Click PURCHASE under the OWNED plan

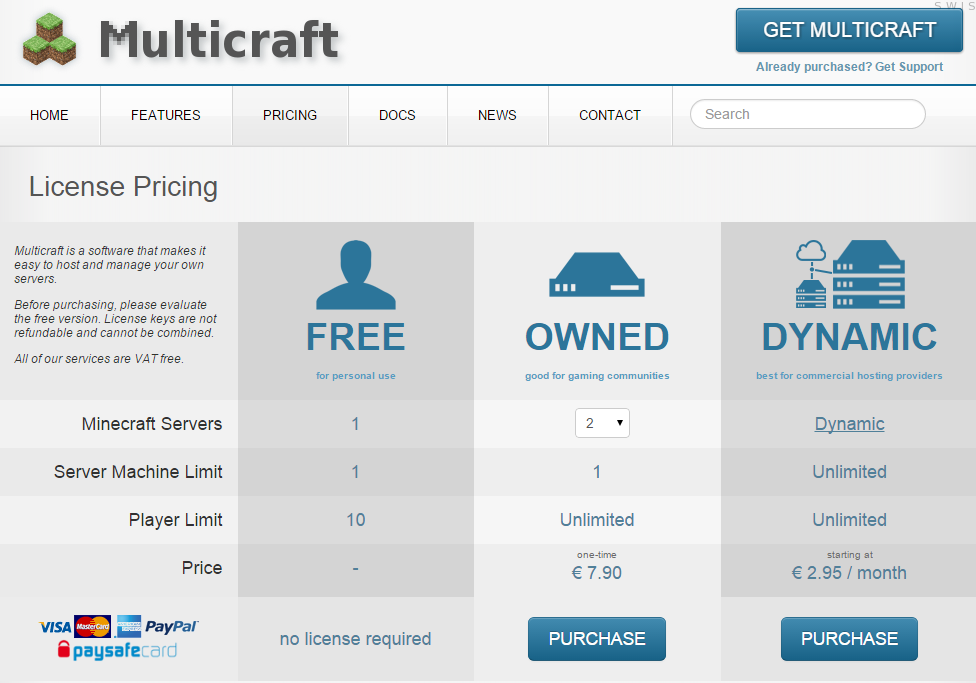(596, 638)
